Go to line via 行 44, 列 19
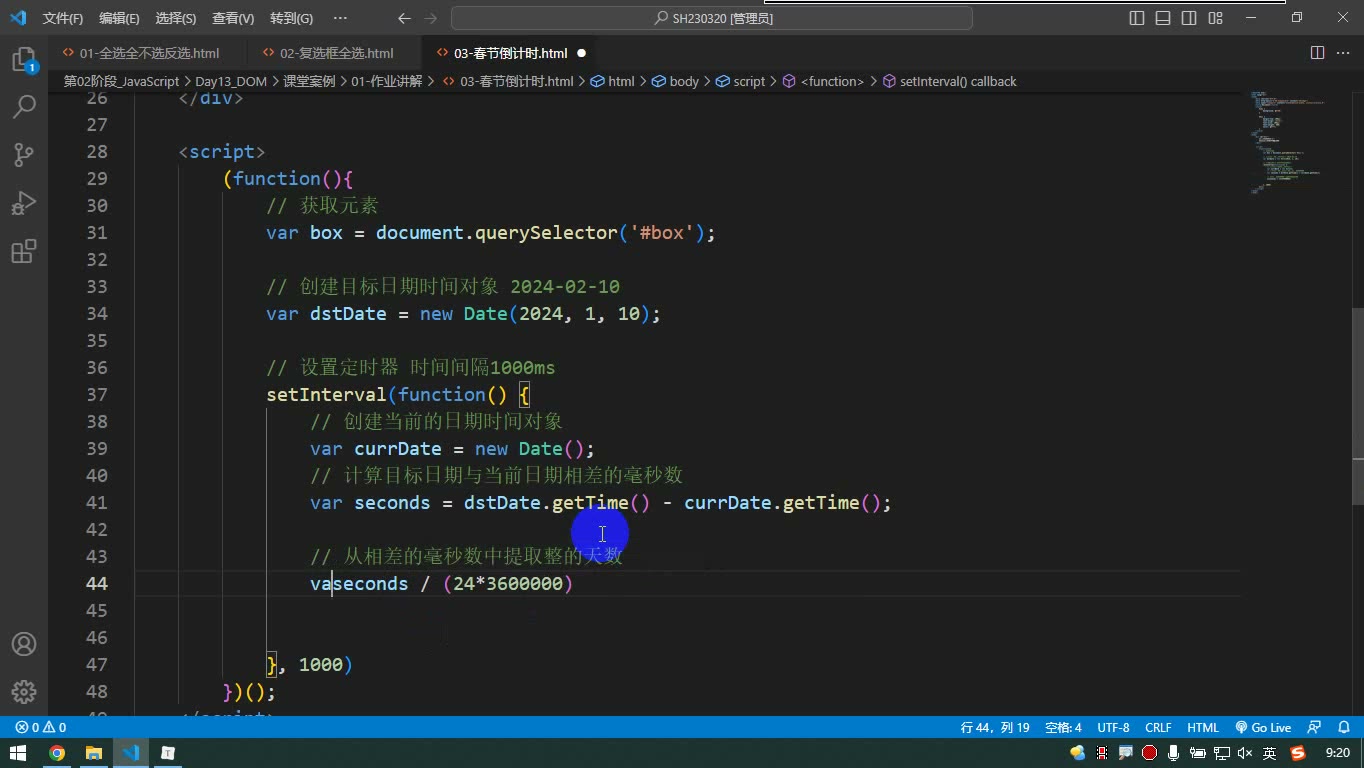Viewport: 1364px width, 768px height. click(x=995, y=728)
